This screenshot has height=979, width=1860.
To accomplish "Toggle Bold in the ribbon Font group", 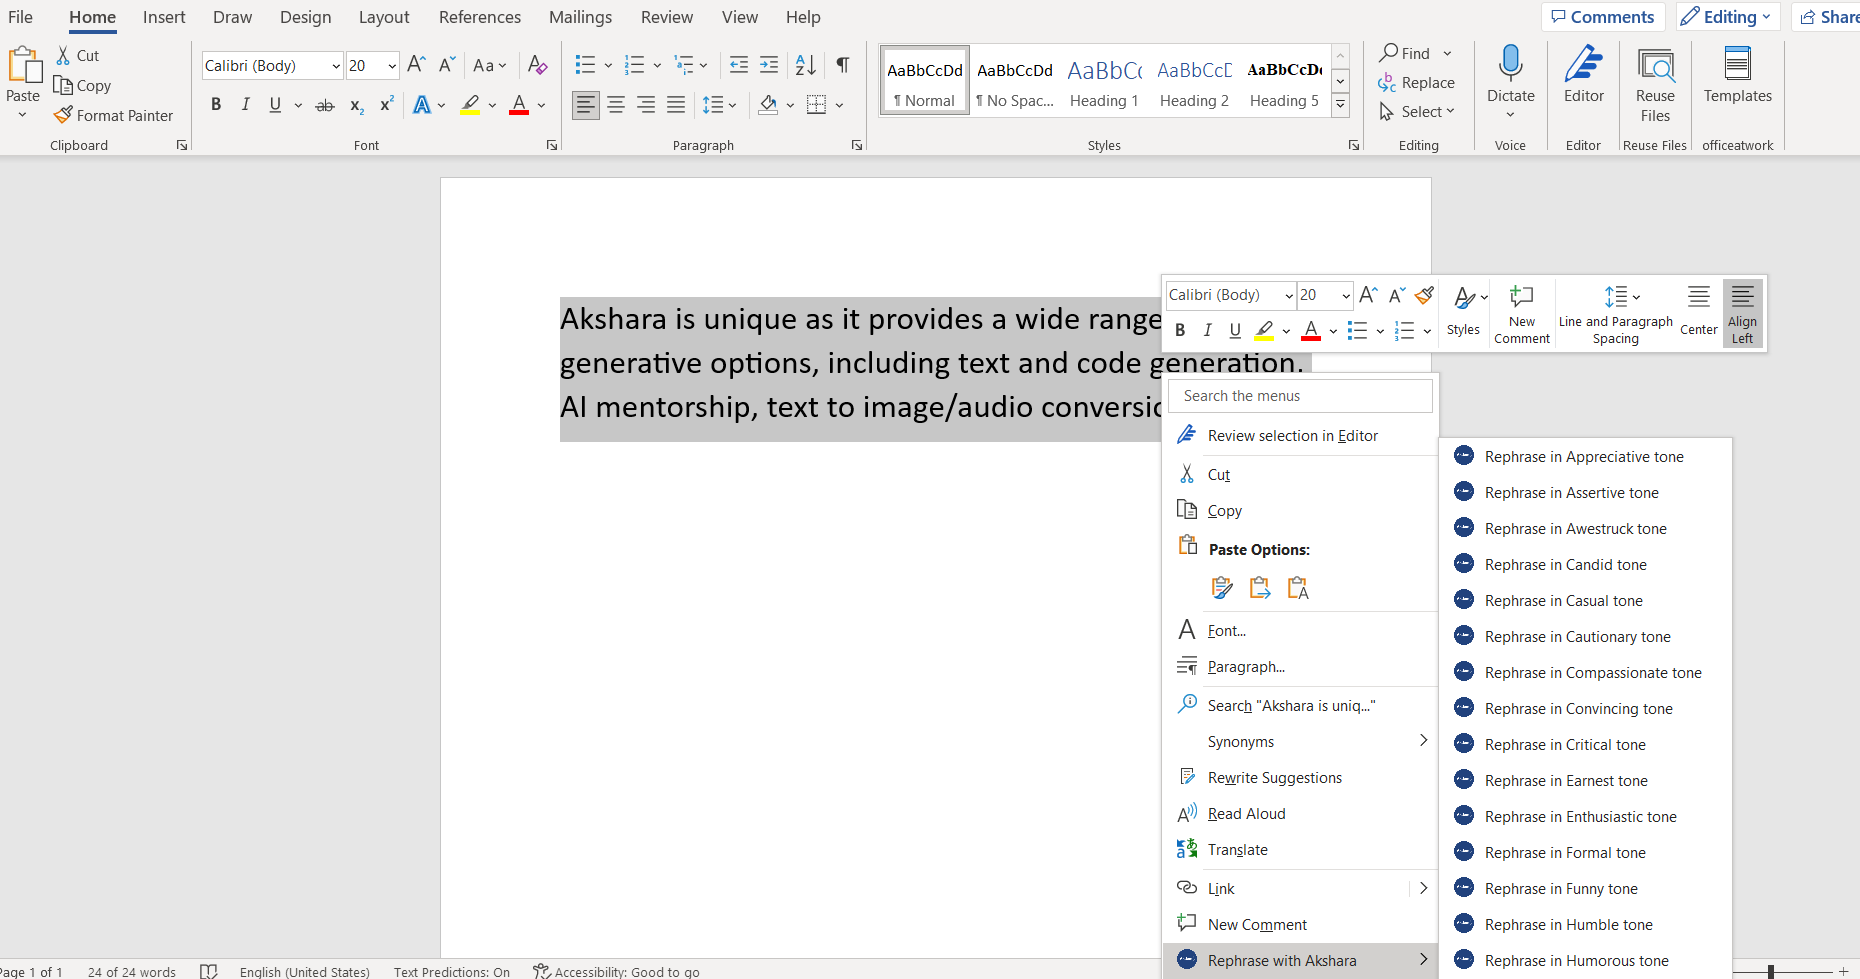I will click(x=216, y=105).
